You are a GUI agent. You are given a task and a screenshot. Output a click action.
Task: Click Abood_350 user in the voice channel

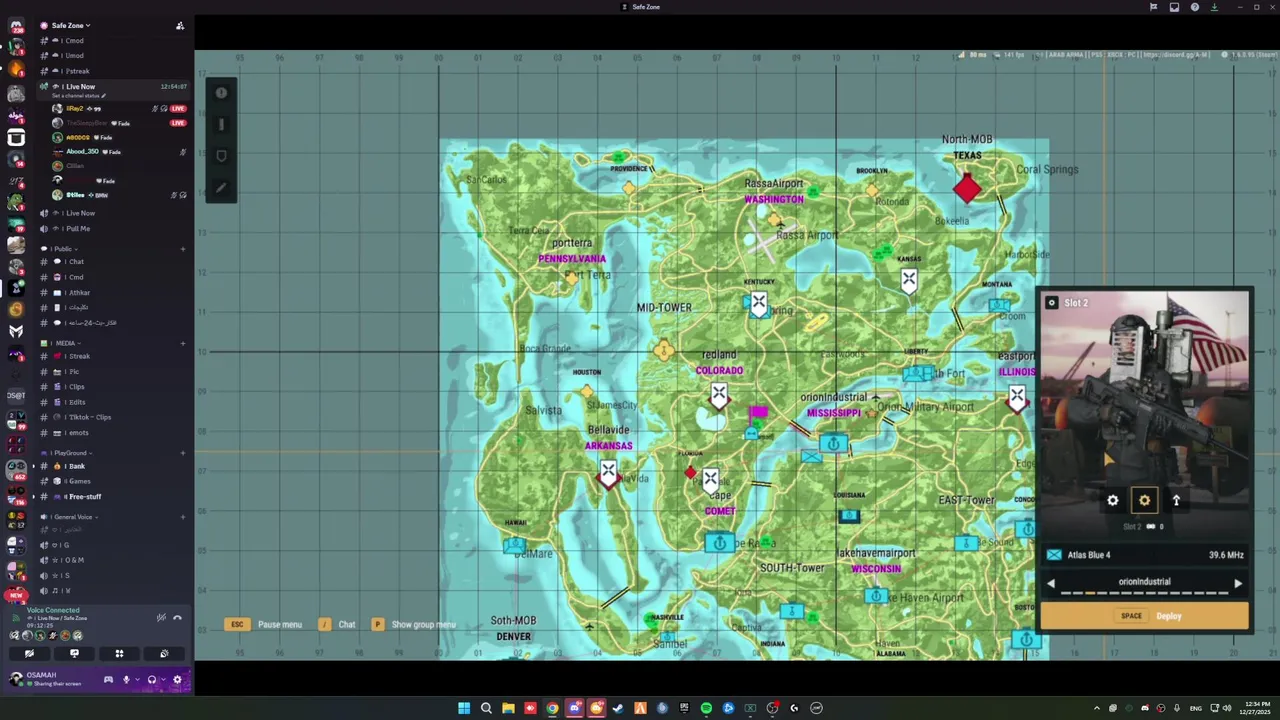[x=112, y=151]
